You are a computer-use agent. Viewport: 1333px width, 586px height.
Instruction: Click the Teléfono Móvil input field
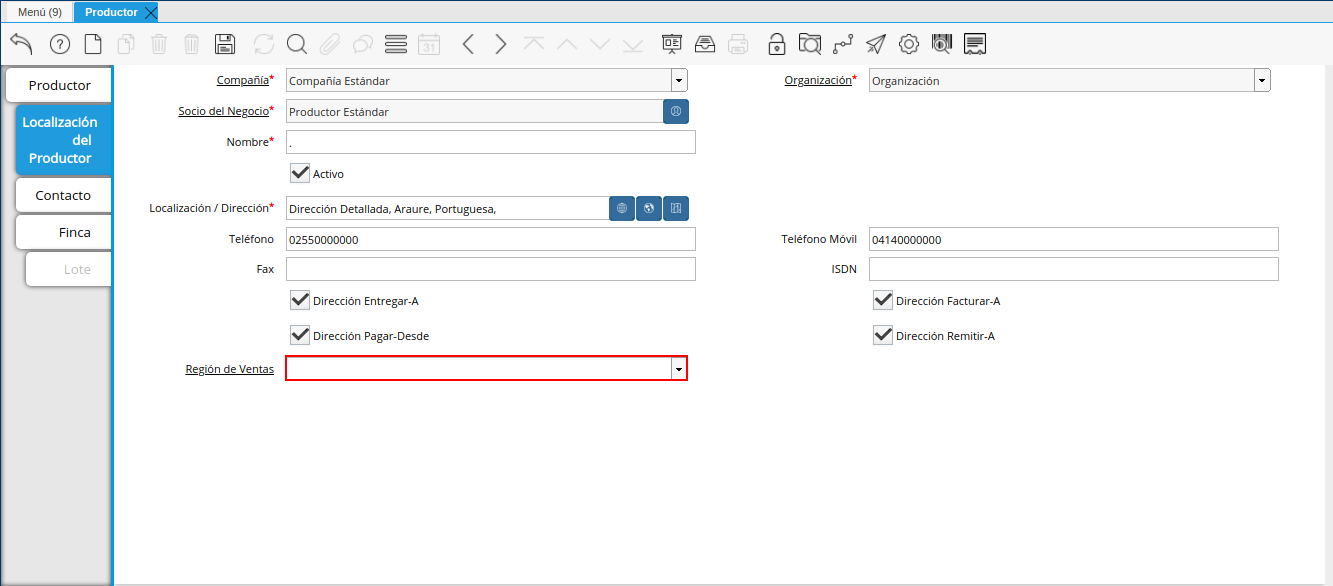pos(1074,239)
